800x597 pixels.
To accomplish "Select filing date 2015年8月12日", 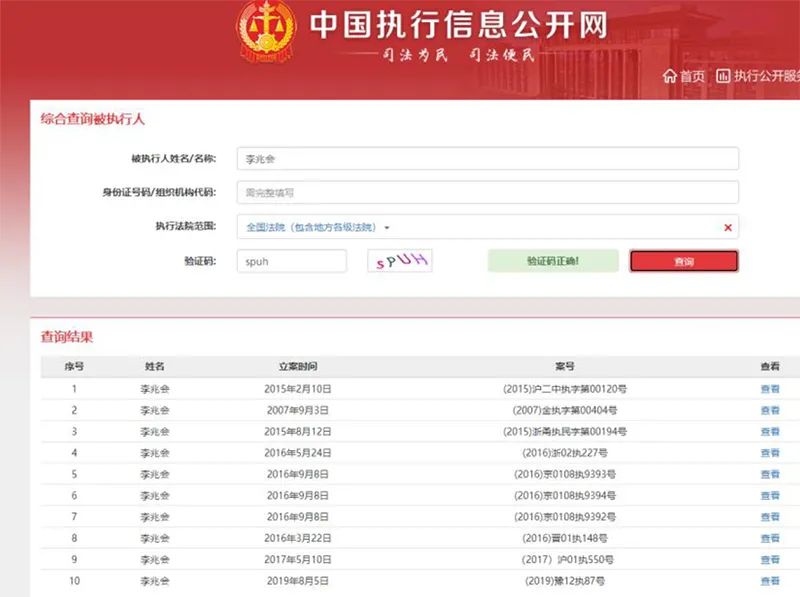I will (298, 432).
